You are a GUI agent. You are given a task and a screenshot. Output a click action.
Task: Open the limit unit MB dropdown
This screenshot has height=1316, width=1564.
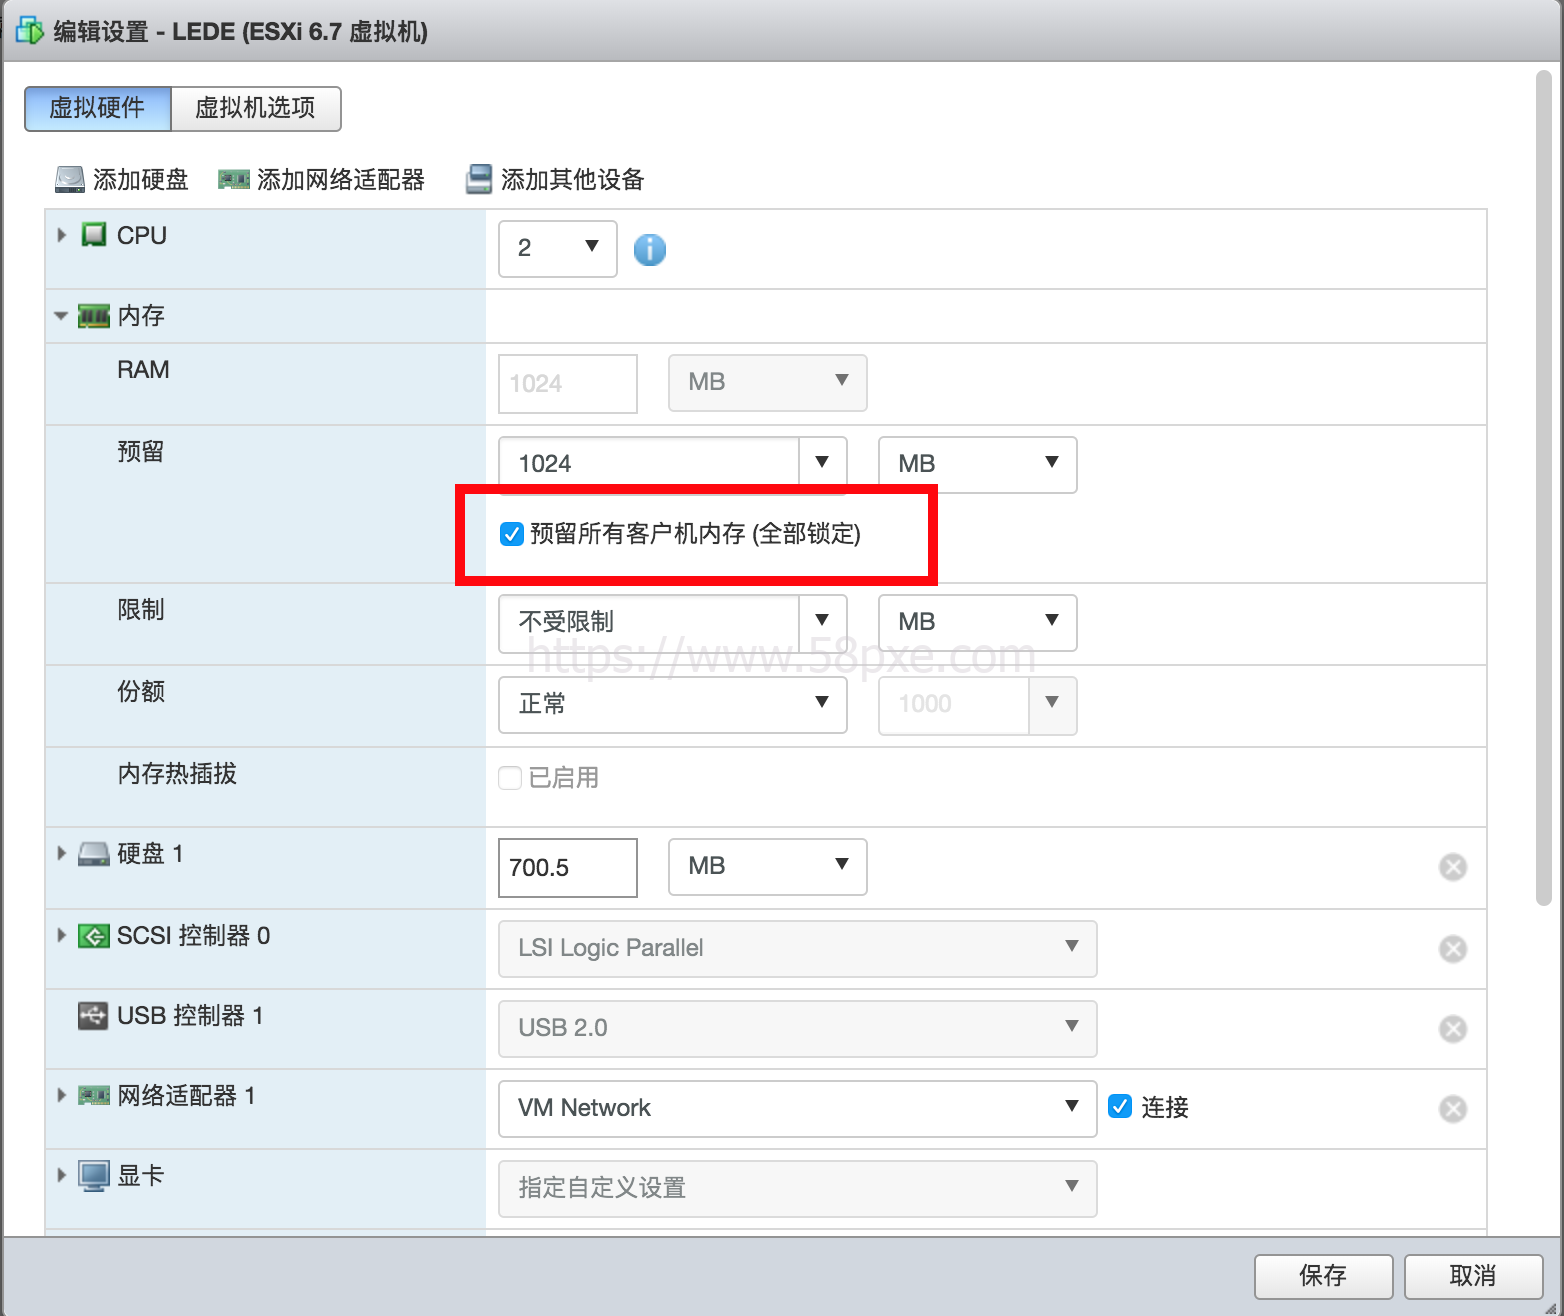[978, 623]
